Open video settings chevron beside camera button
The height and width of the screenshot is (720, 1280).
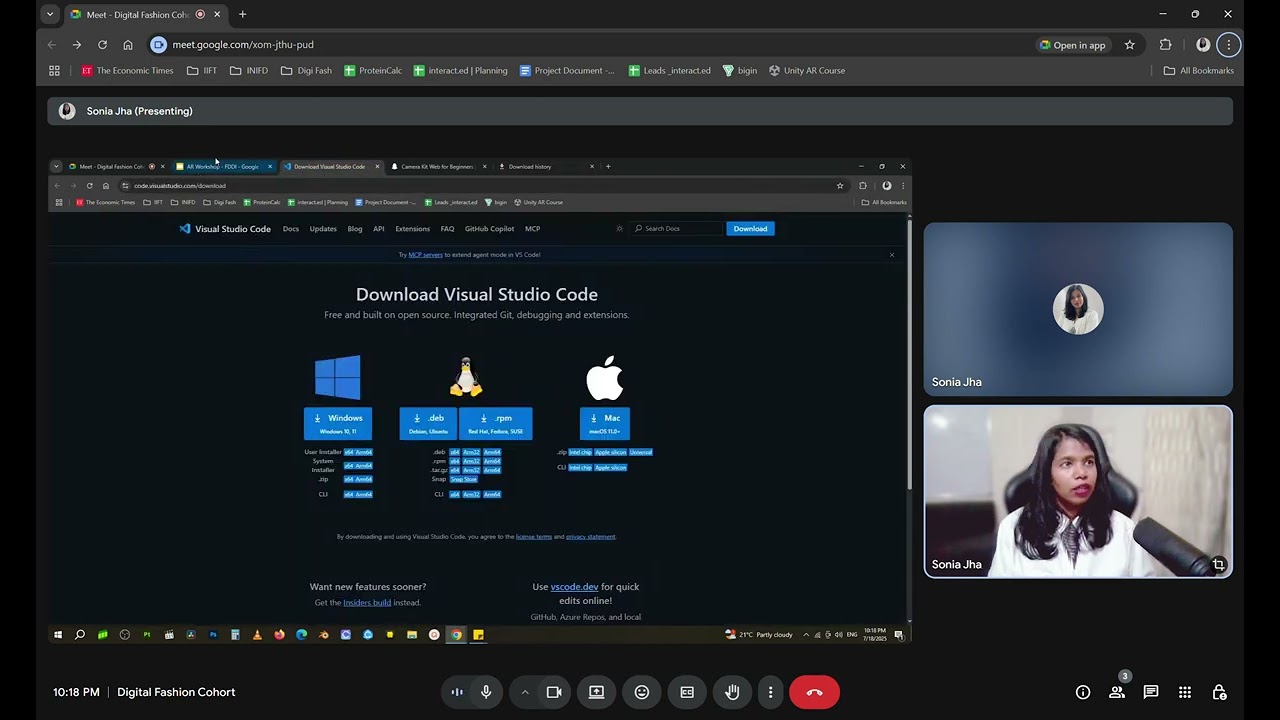524,692
